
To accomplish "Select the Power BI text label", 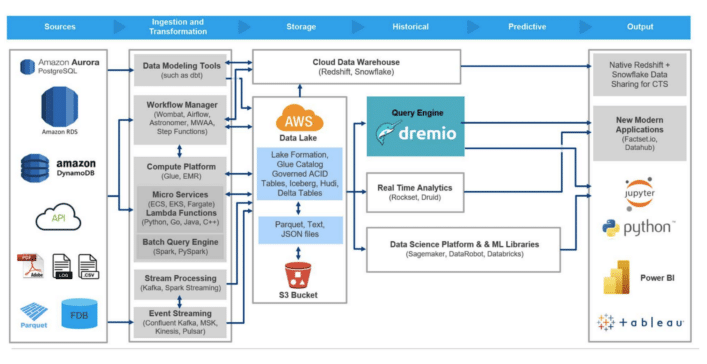I will point(657,278).
